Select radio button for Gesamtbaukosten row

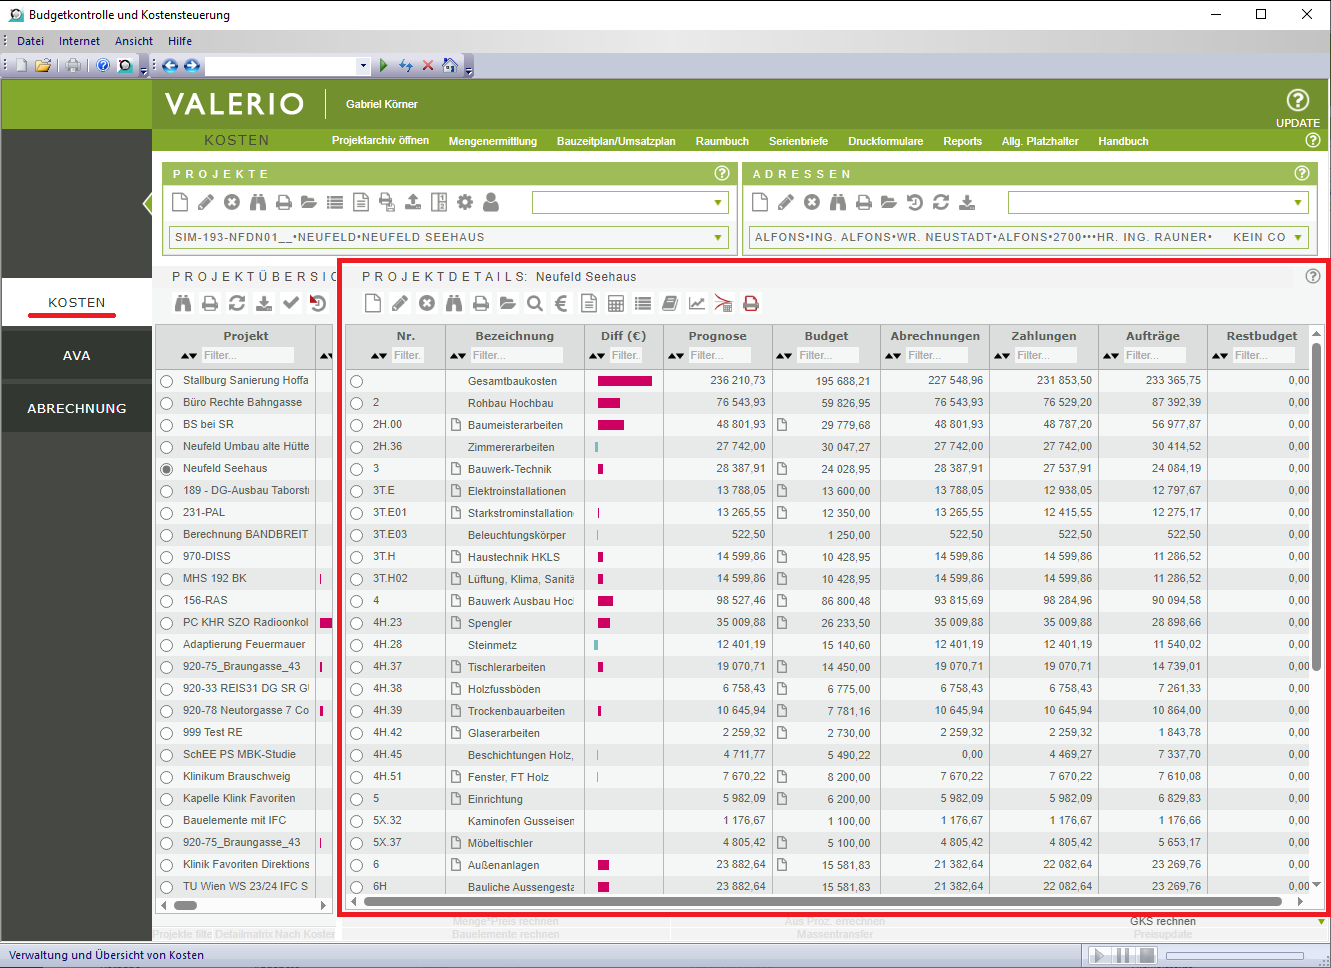(356, 381)
